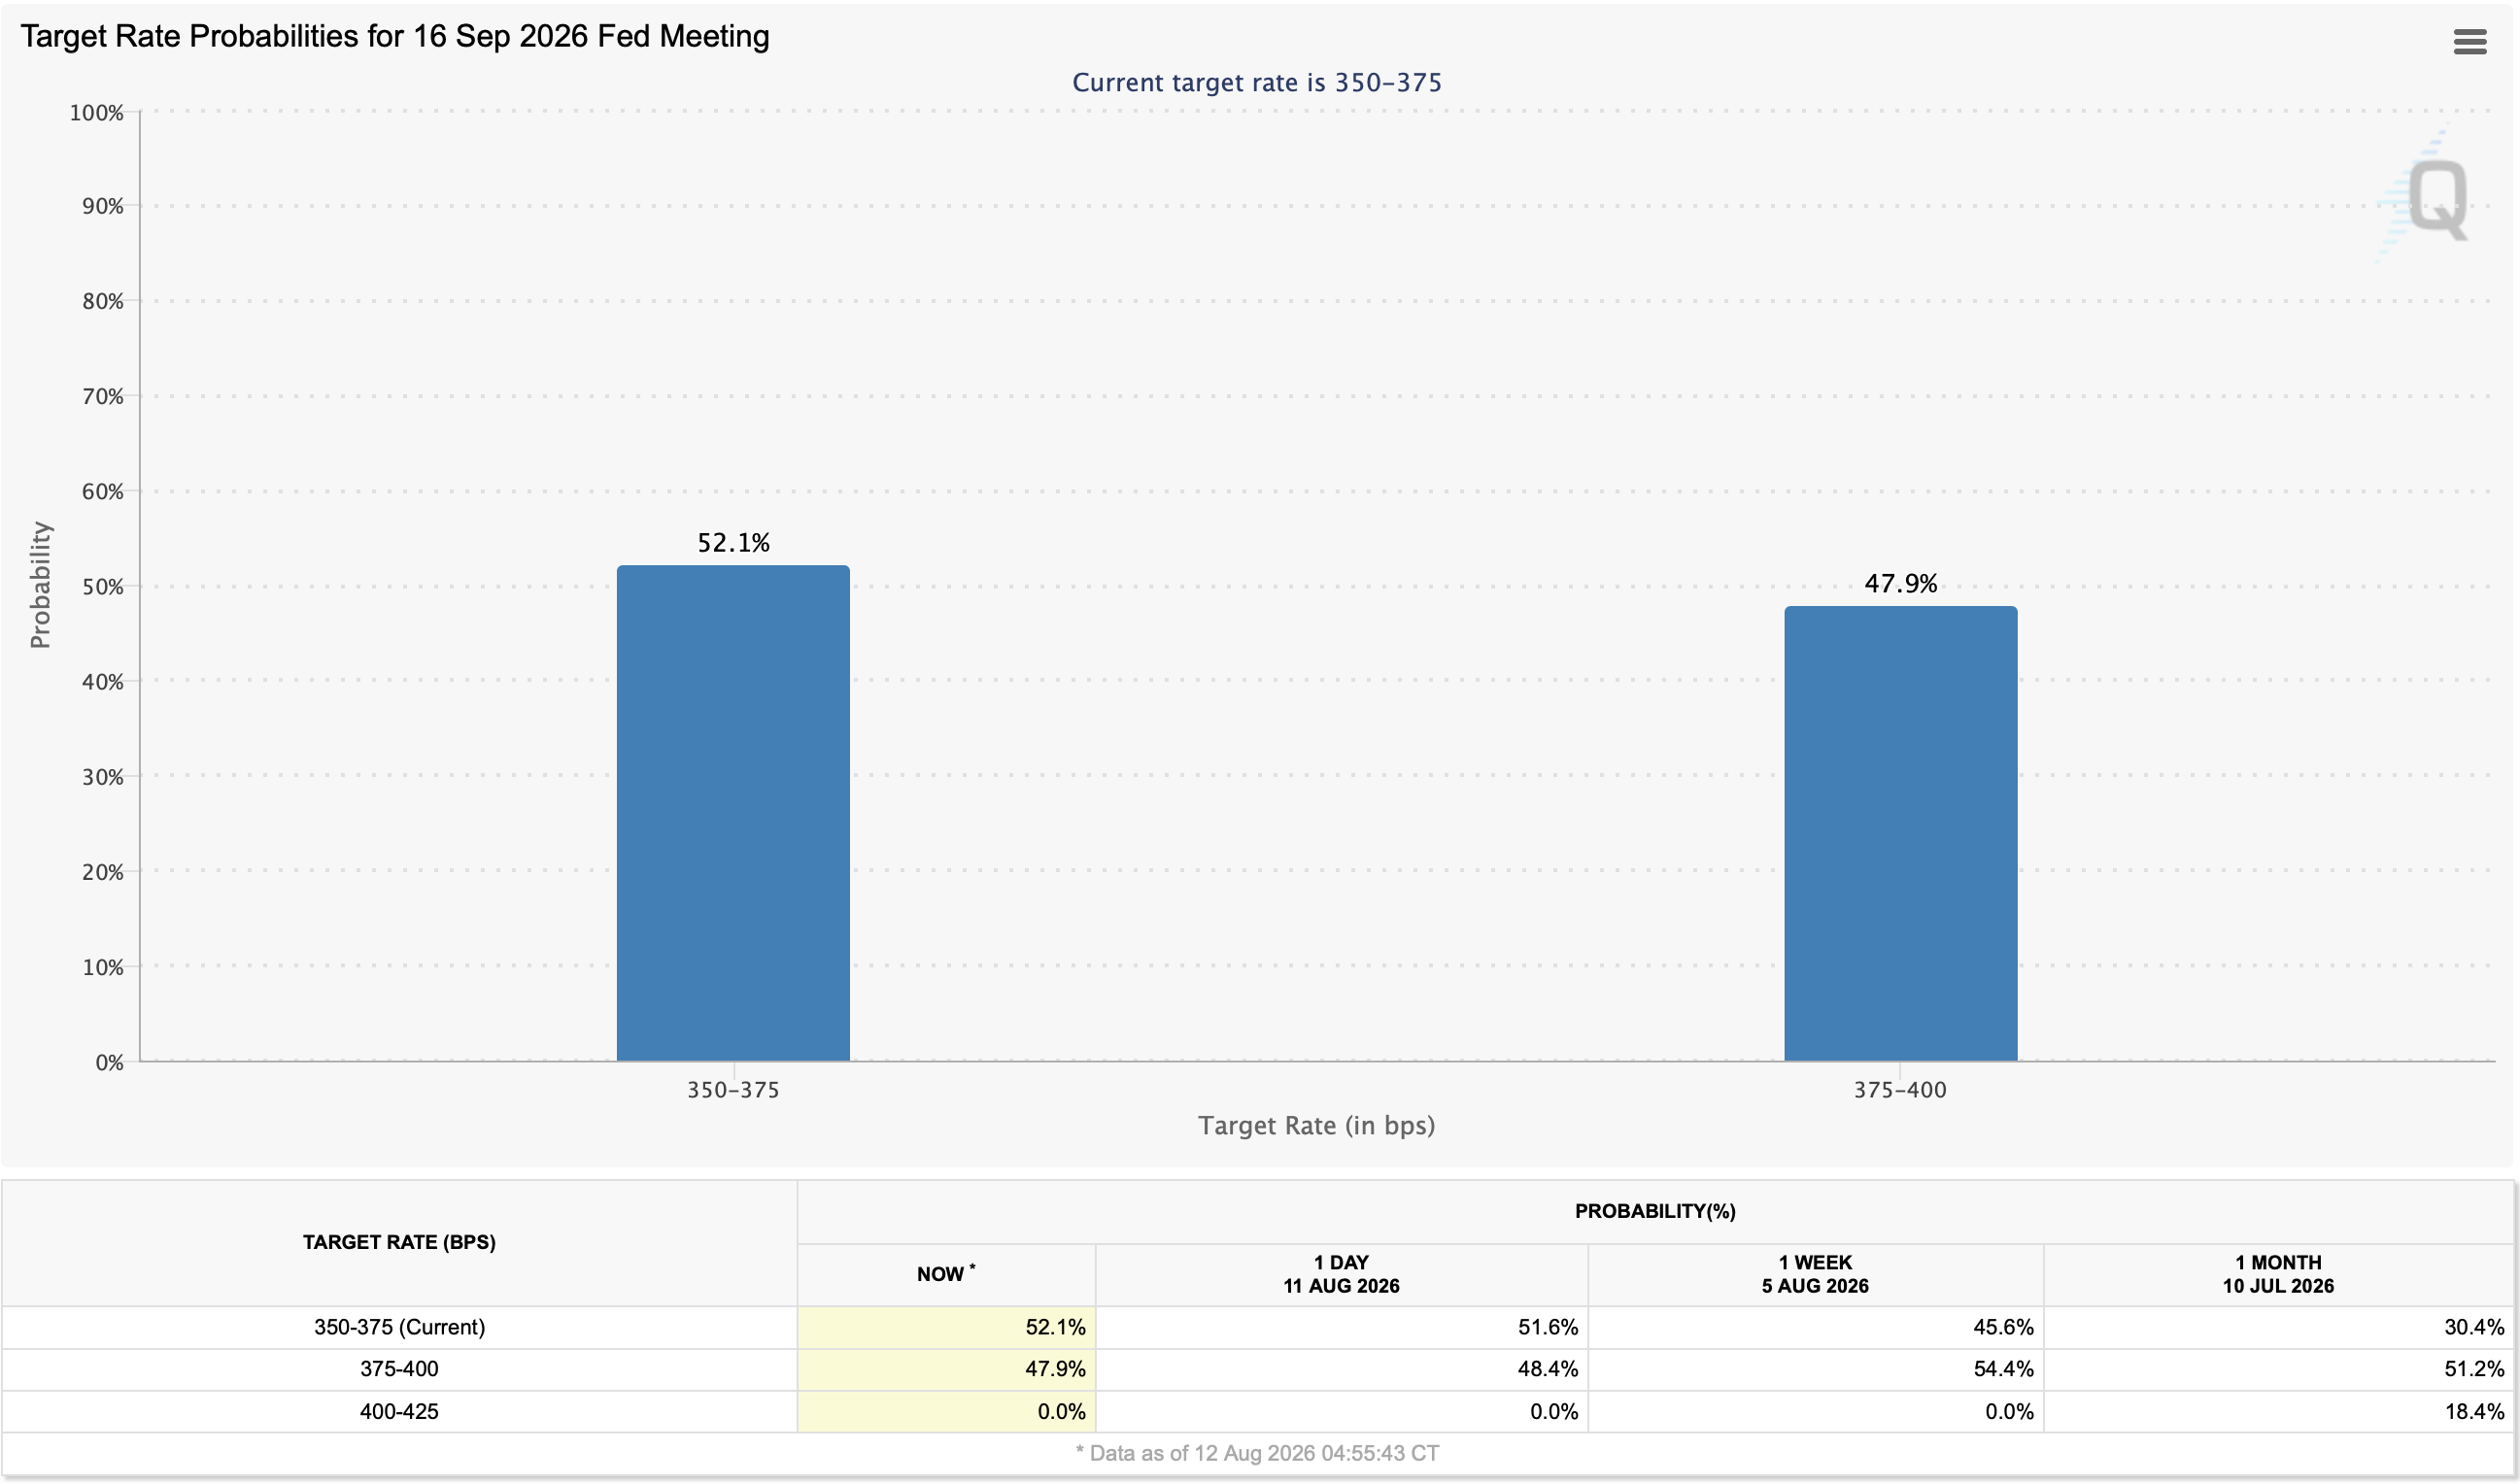This screenshot has width=2520, height=1484.
Task: Click the 'Target Rate (in bps)' axis title
Action: click(x=1316, y=1126)
